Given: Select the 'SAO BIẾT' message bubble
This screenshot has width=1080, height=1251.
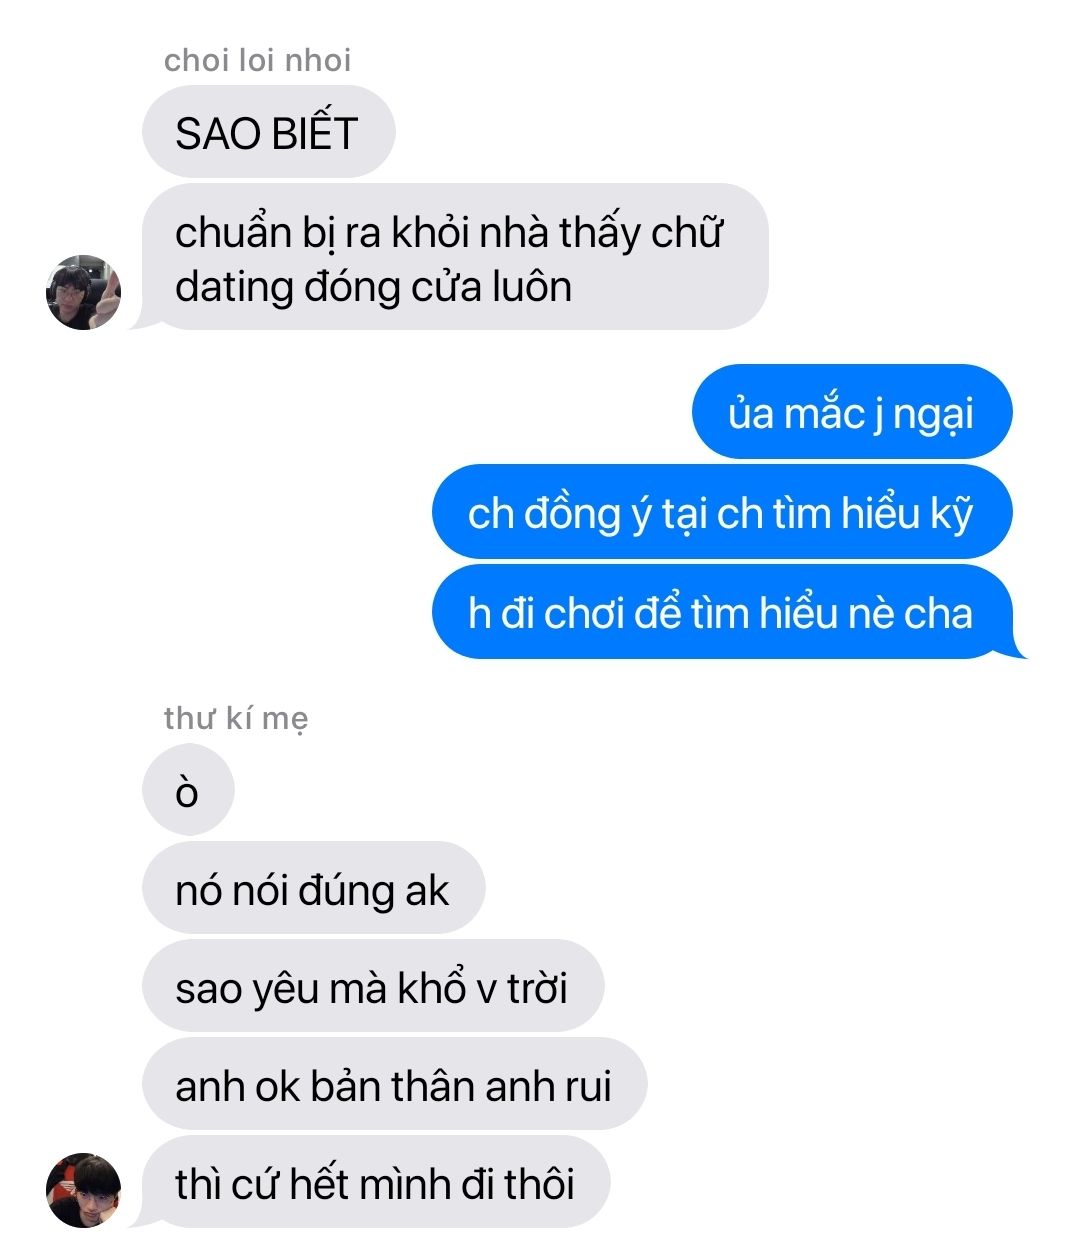Looking at the screenshot, I should tap(268, 132).
